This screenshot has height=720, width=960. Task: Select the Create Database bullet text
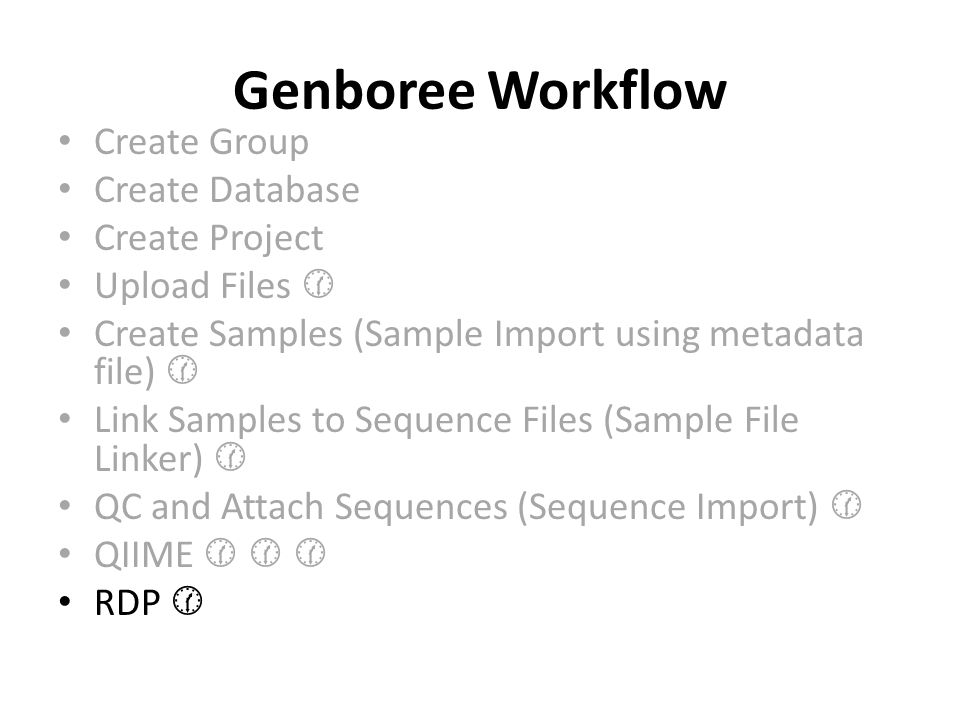[x=227, y=190]
